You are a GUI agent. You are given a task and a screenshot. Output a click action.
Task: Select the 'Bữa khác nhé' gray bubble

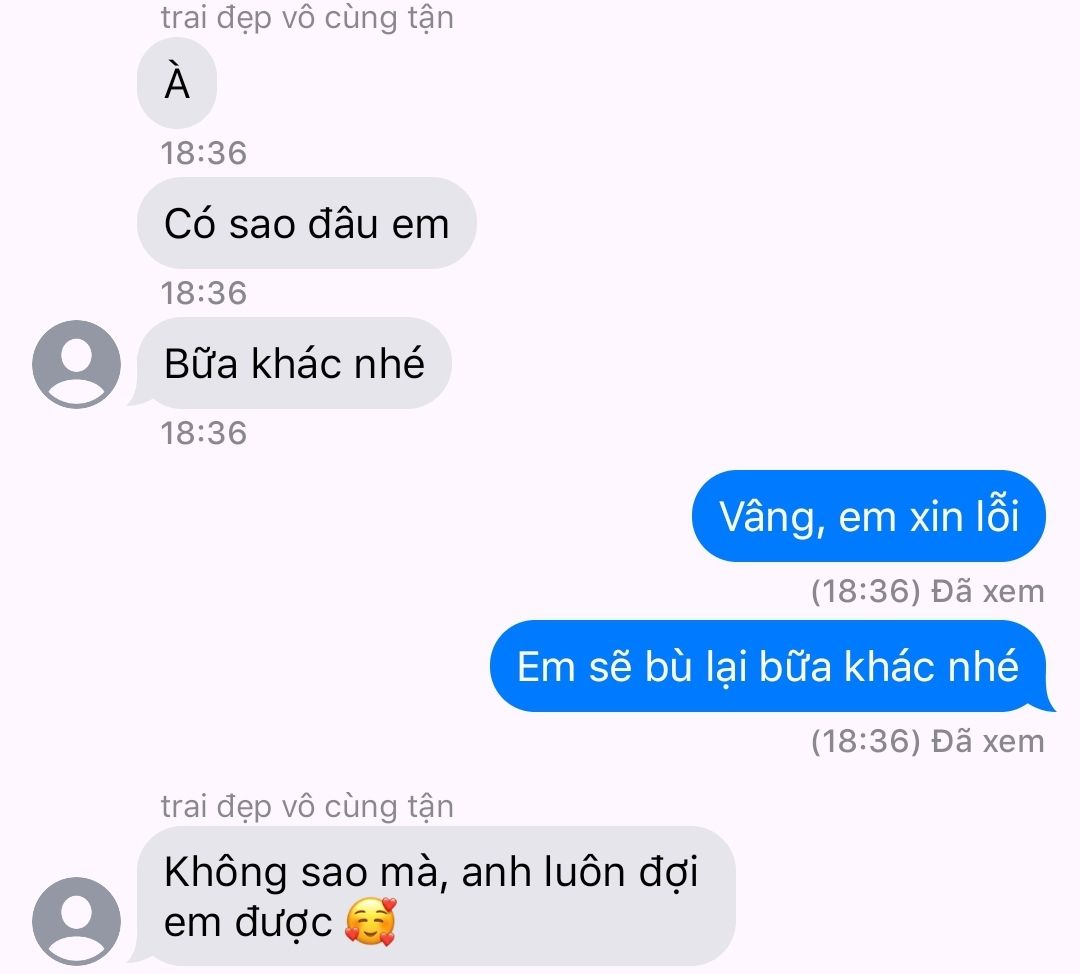pyautogui.click(x=294, y=363)
